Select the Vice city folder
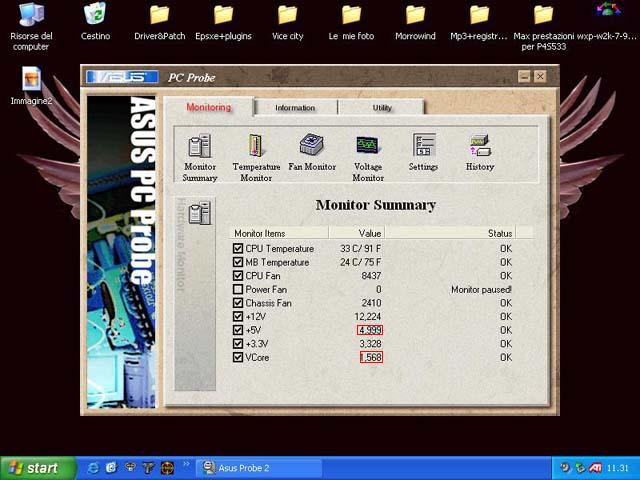Viewport: 640px width, 480px height. (287, 15)
